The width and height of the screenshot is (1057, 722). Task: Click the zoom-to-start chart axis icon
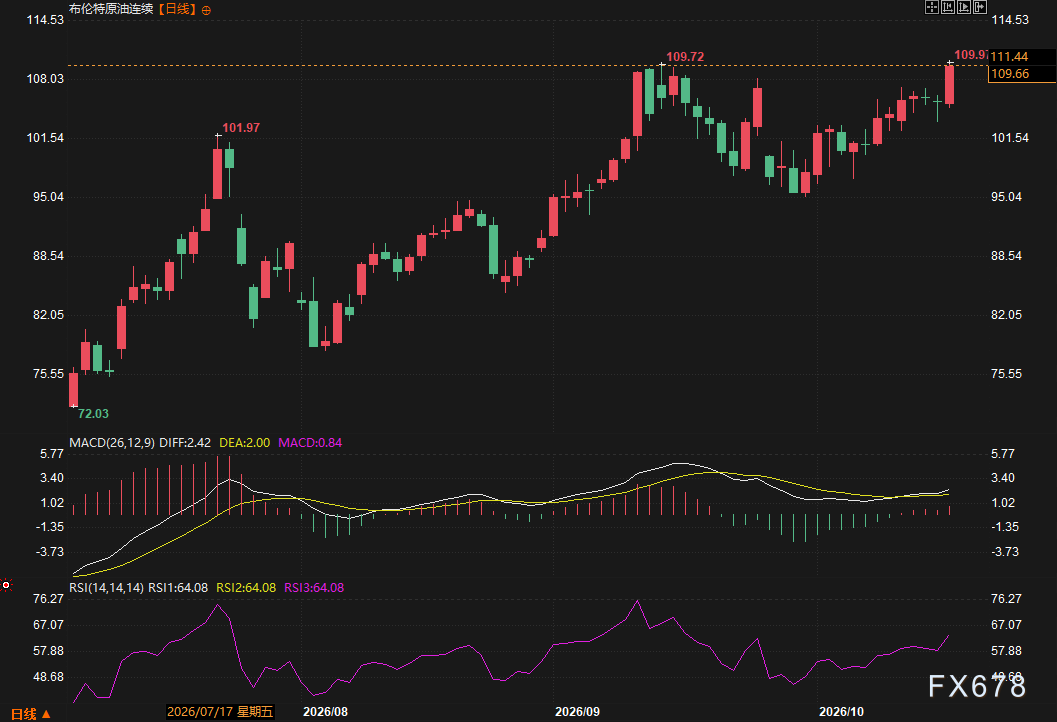(x=948, y=7)
